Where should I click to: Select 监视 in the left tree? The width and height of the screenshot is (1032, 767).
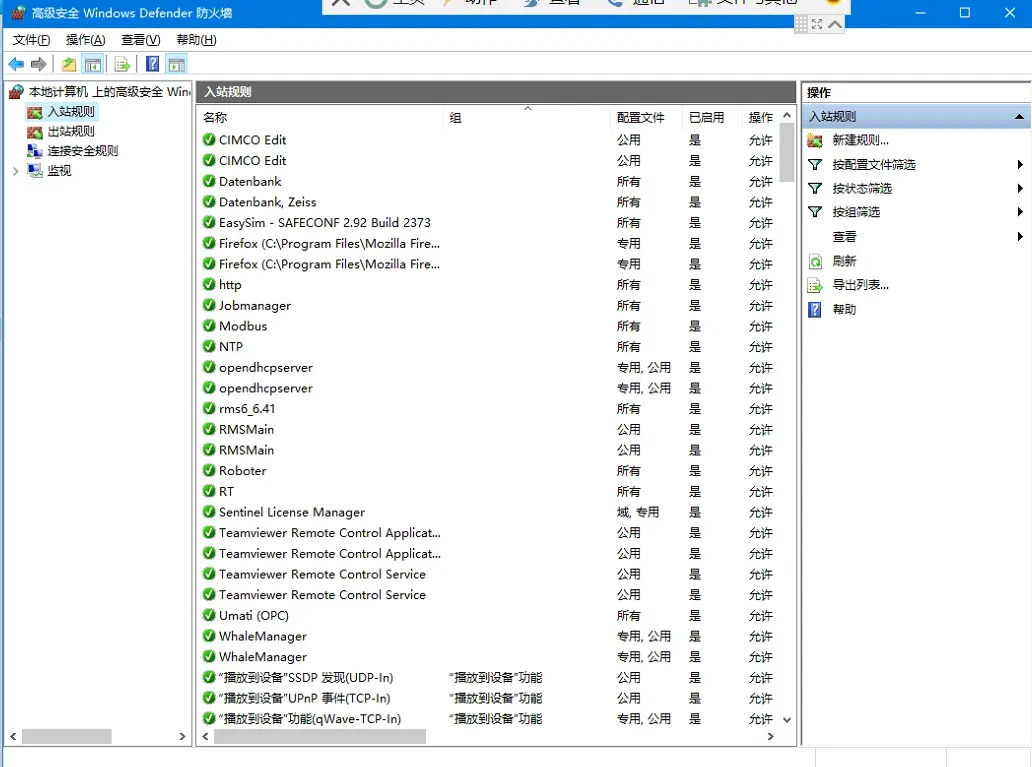tap(59, 171)
